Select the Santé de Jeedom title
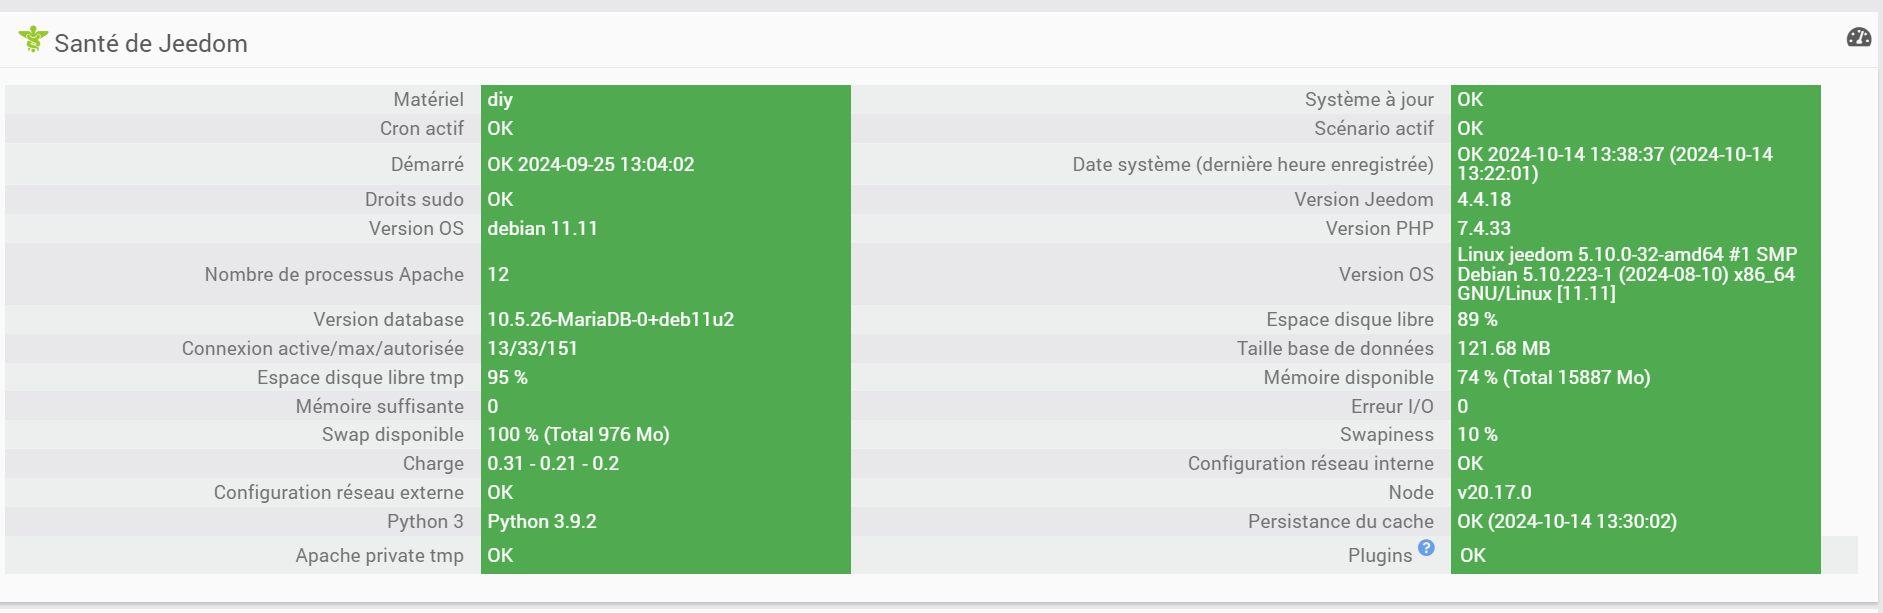1883x613 pixels. pos(150,43)
